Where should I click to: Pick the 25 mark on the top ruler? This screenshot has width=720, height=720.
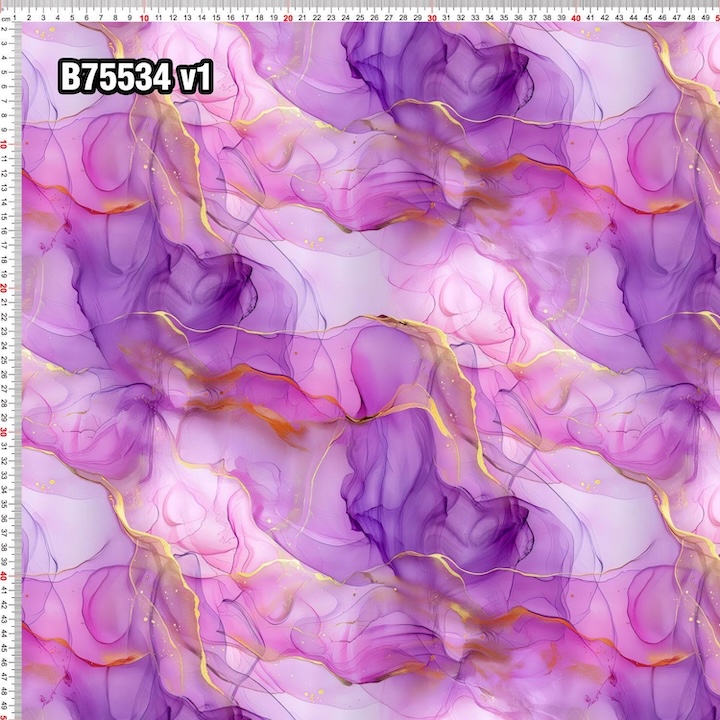tap(360, 17)
